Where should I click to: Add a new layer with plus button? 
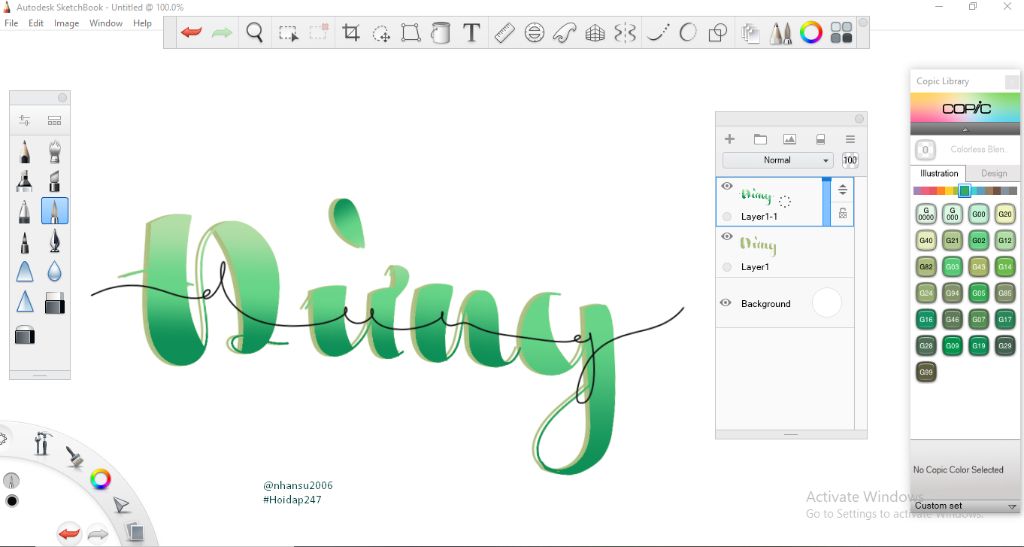pos(729,139)
